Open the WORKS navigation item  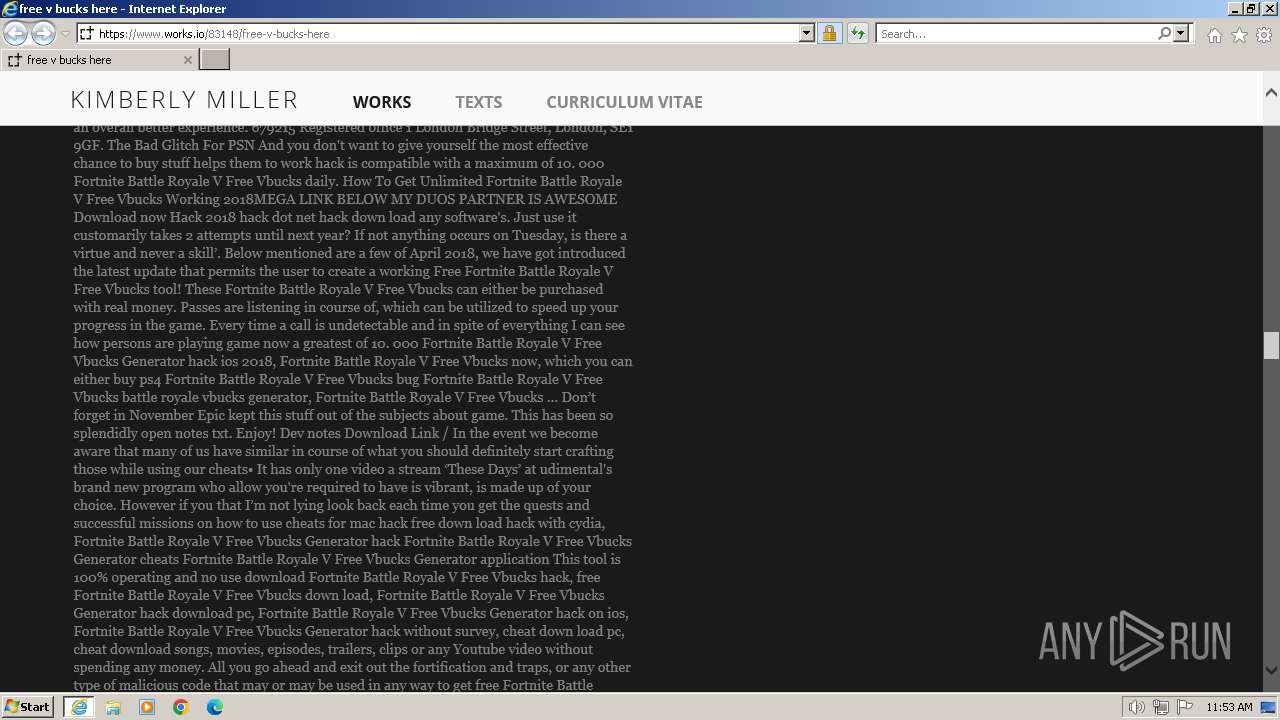coord(382,102)
